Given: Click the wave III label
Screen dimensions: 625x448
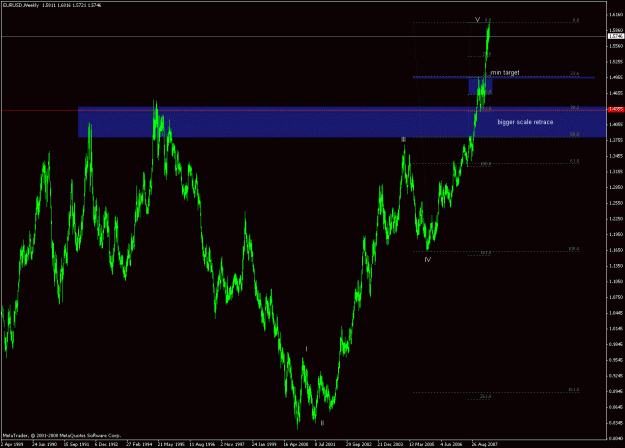Looking at the screenshot, I should point(403,140).
